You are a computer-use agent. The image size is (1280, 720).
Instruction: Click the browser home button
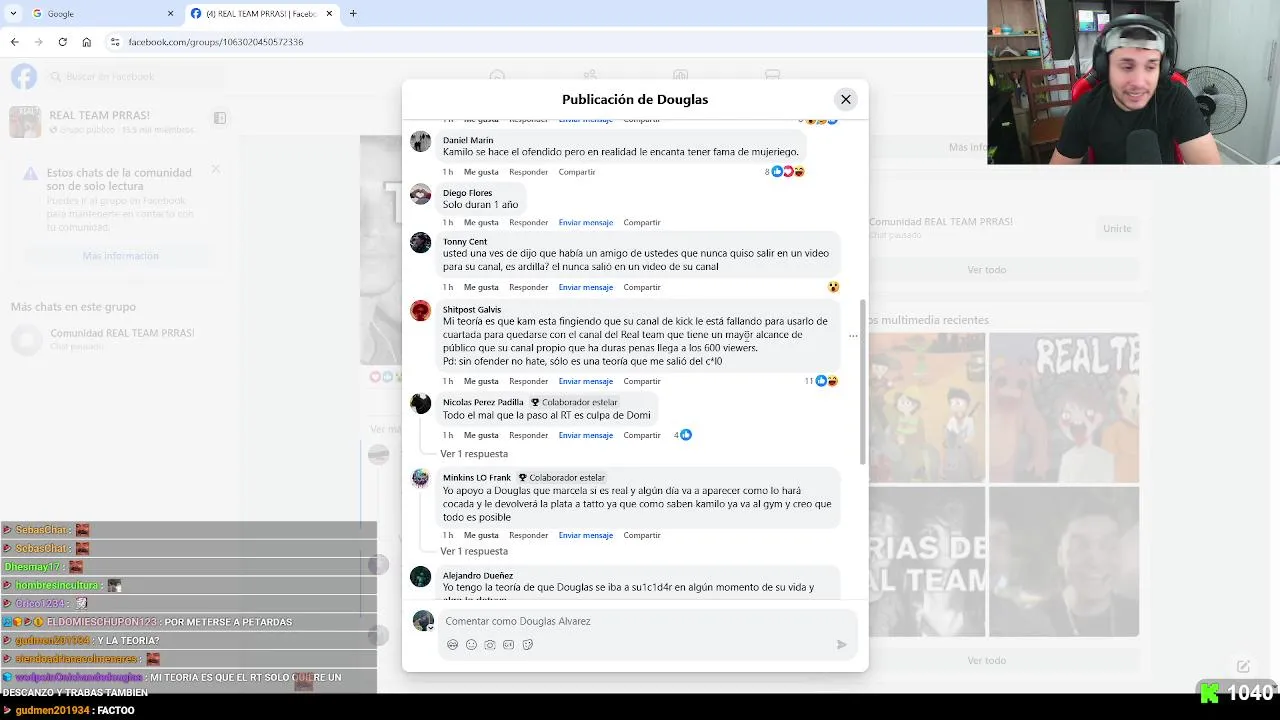tap(87, 42)
